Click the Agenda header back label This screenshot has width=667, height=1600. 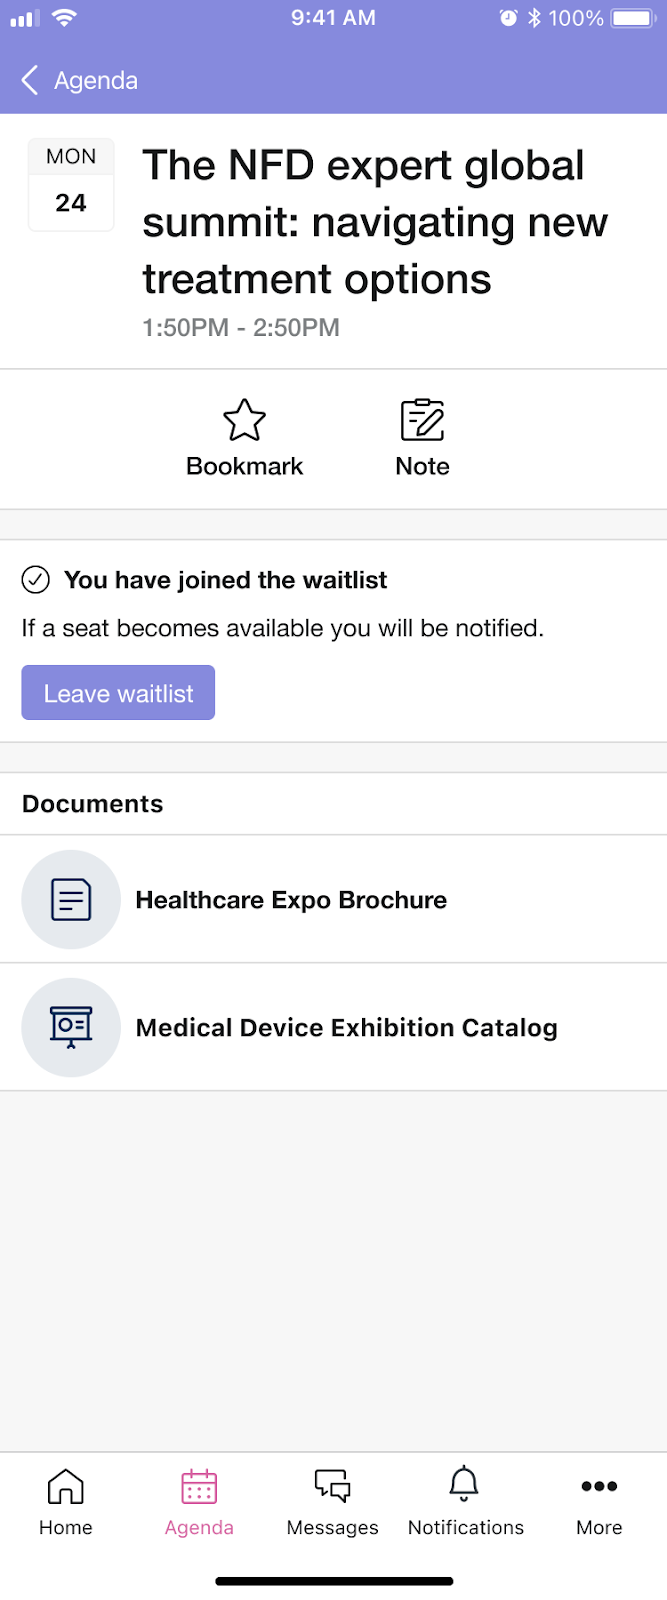click(x=96, y=80)
